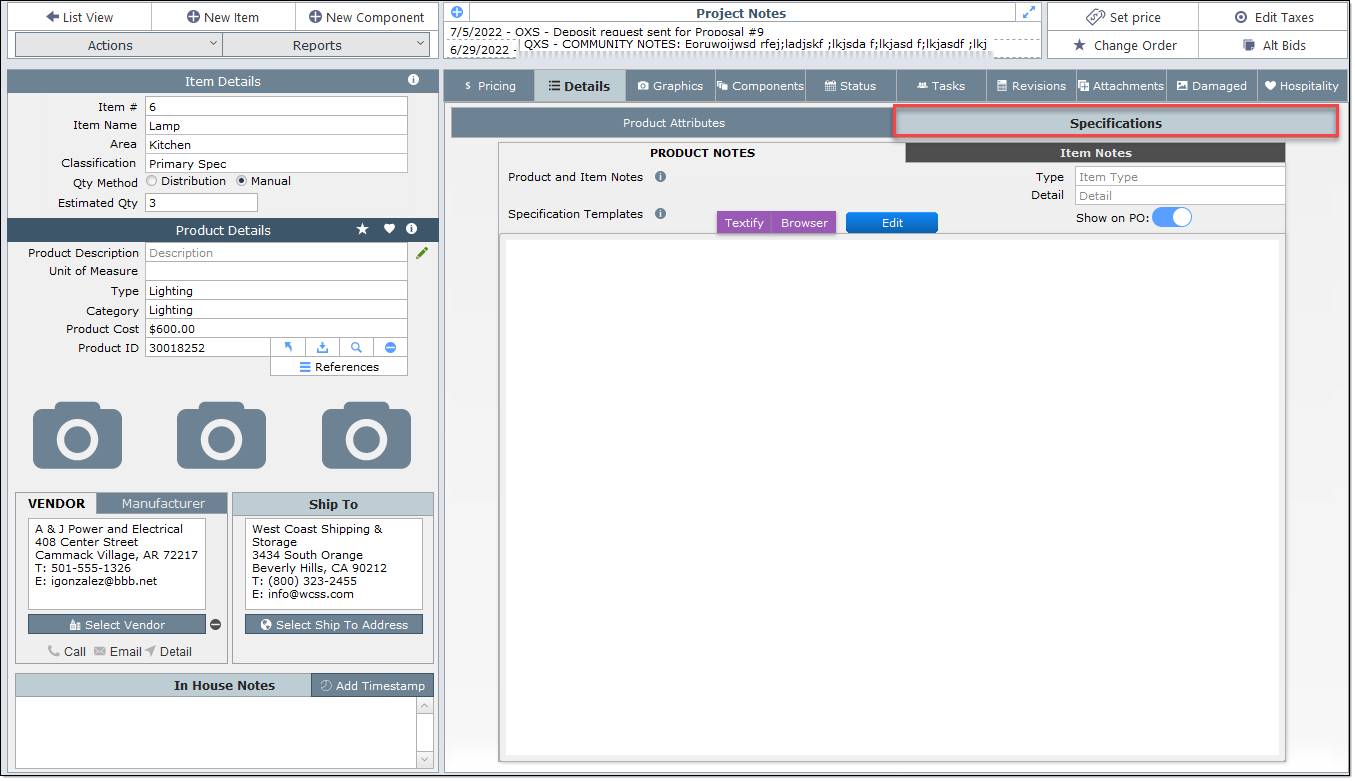Remove vendor with the minus circle icon
1355x781 pixels.
pyautogui.click(x=215, y=625)
